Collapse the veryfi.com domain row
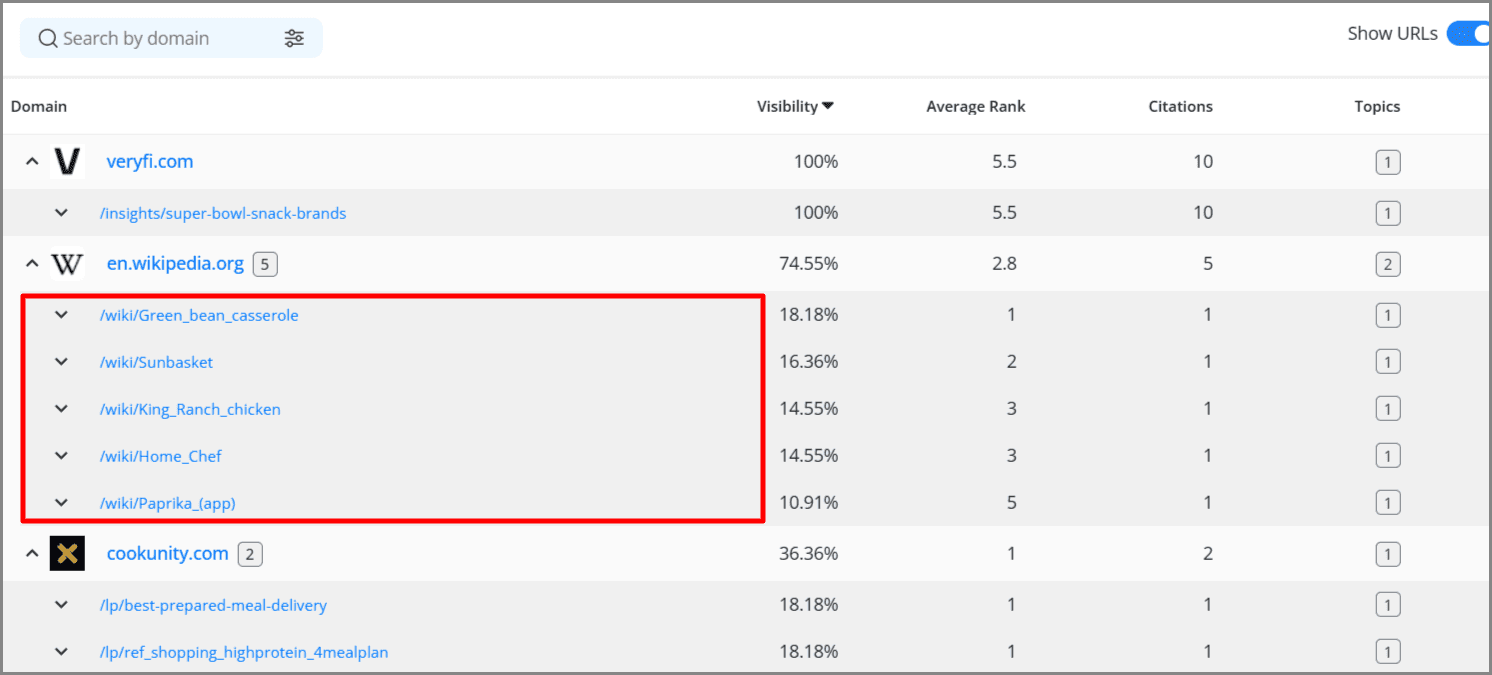 (32, 161)
